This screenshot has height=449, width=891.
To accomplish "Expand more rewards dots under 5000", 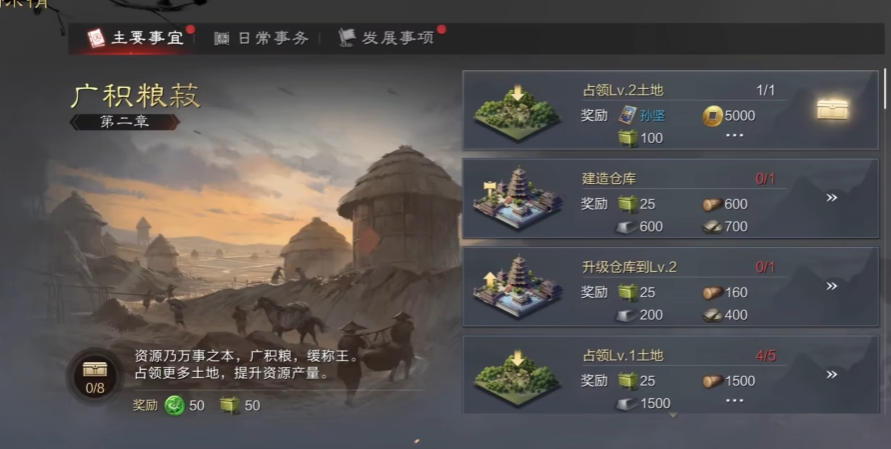I will [734, 135].
